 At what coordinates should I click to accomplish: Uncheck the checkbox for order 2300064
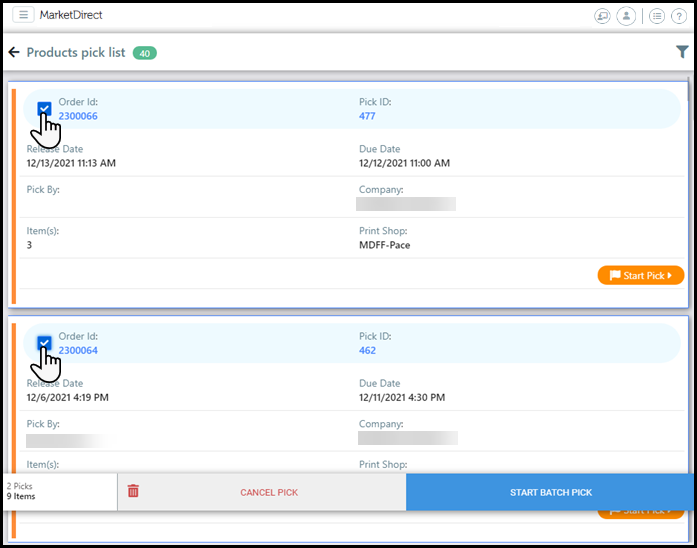[x=44, y=343]
